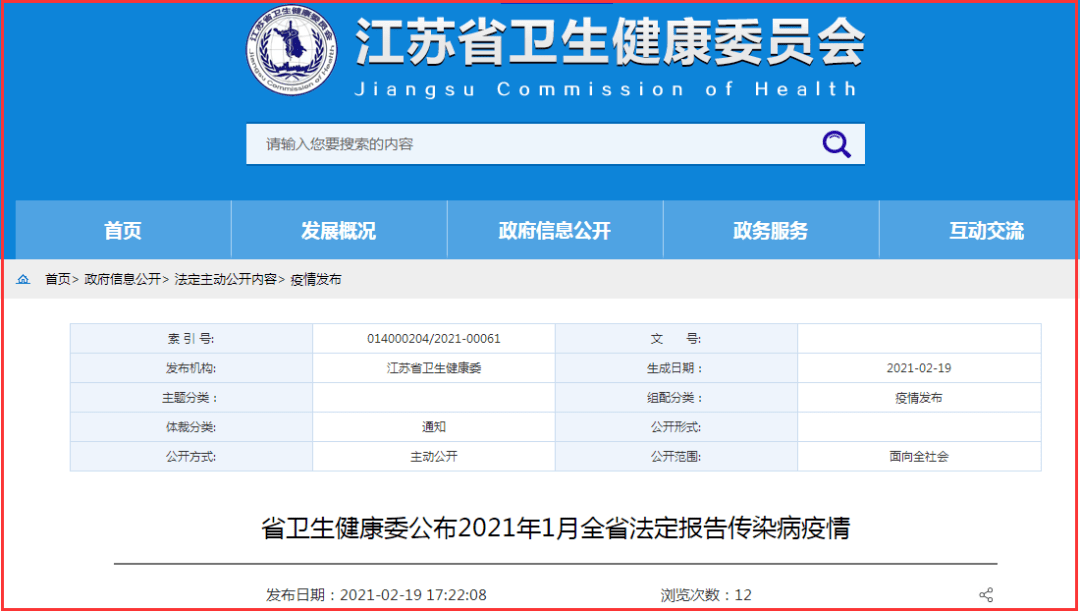Open the 政府信息公开 breadcrumb link
The width and height of the screenshot is (1080, 611).
[123, 280]
